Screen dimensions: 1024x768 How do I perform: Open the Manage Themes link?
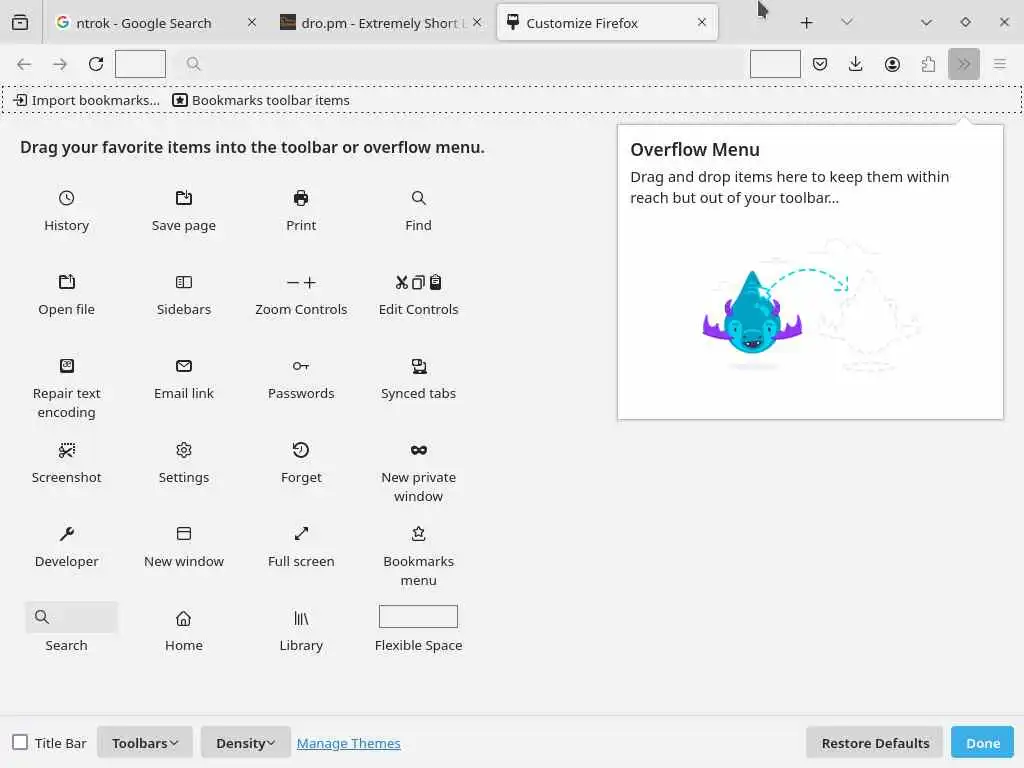(x=349, y=743)
